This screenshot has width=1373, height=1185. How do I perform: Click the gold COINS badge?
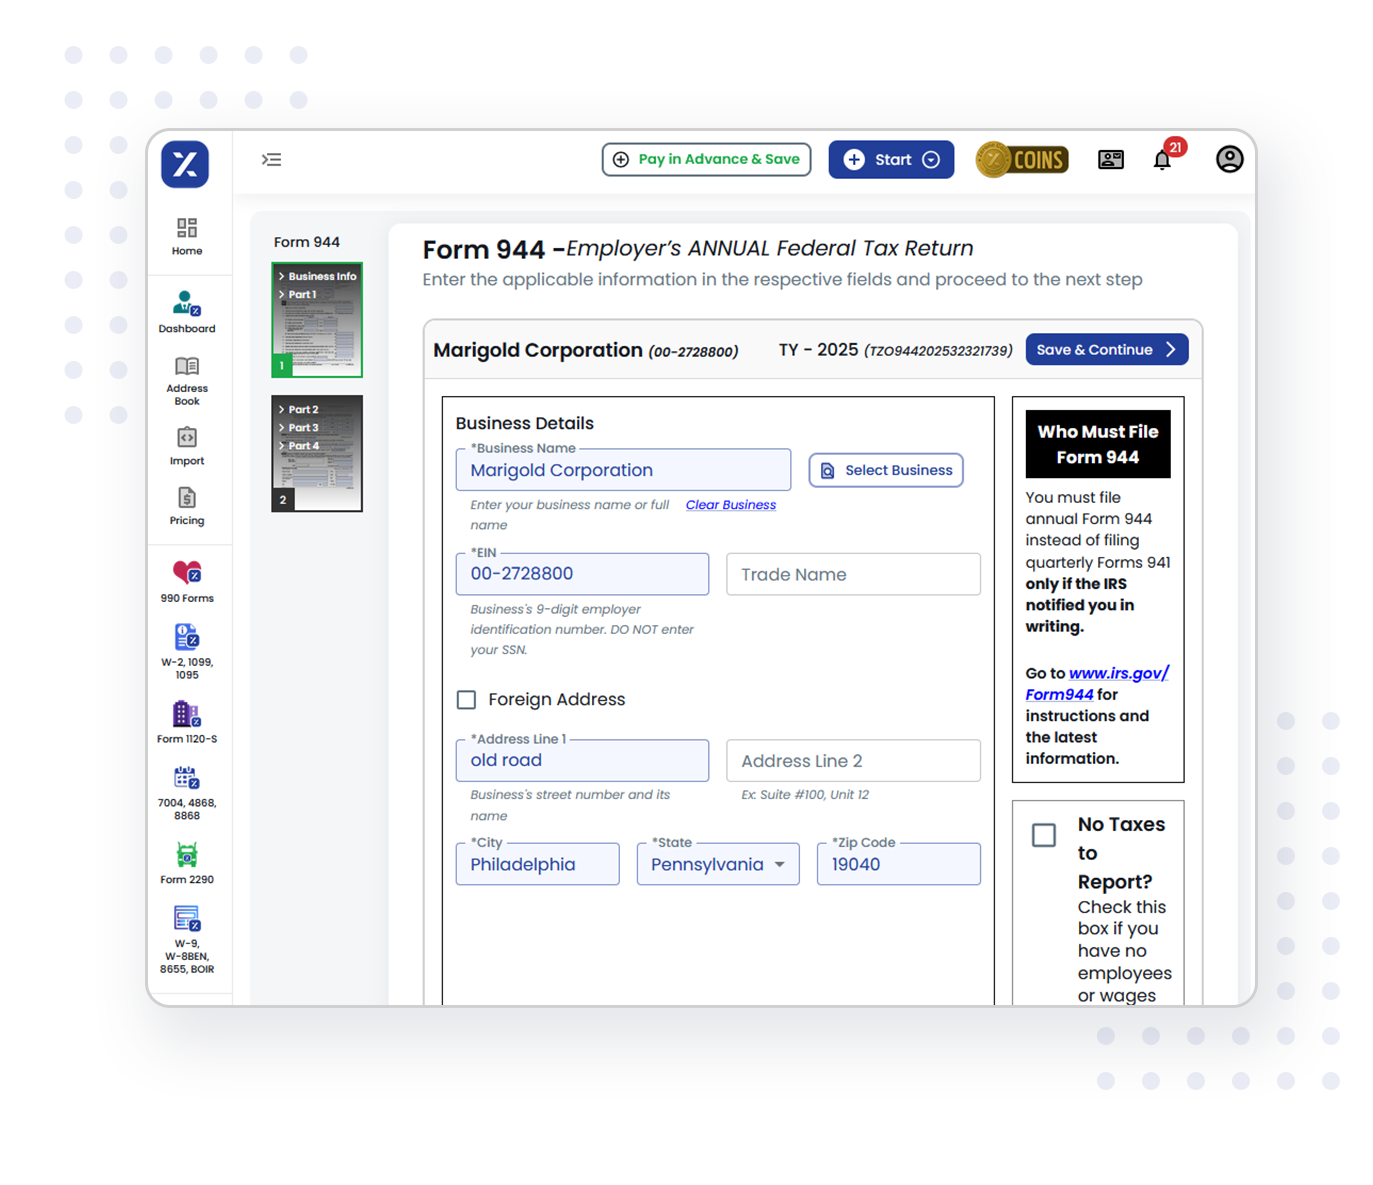coord(1021,159)
